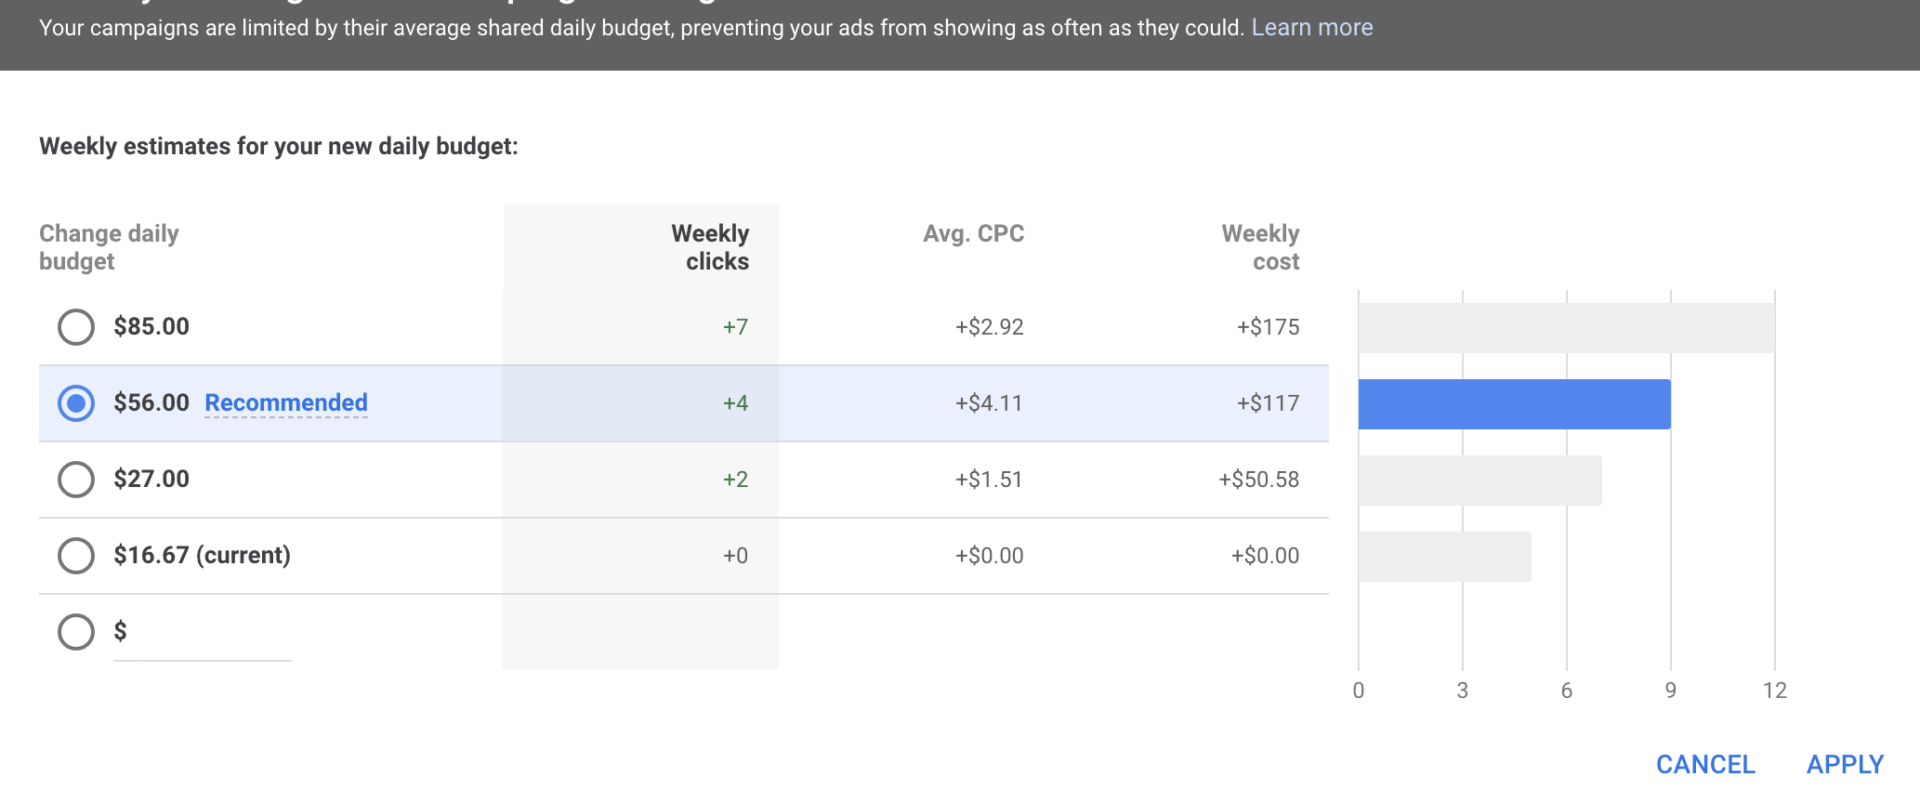Click the +$1.51 Avg. CPC value
The image size is (1920, 803).
click(x=989, y=479)
